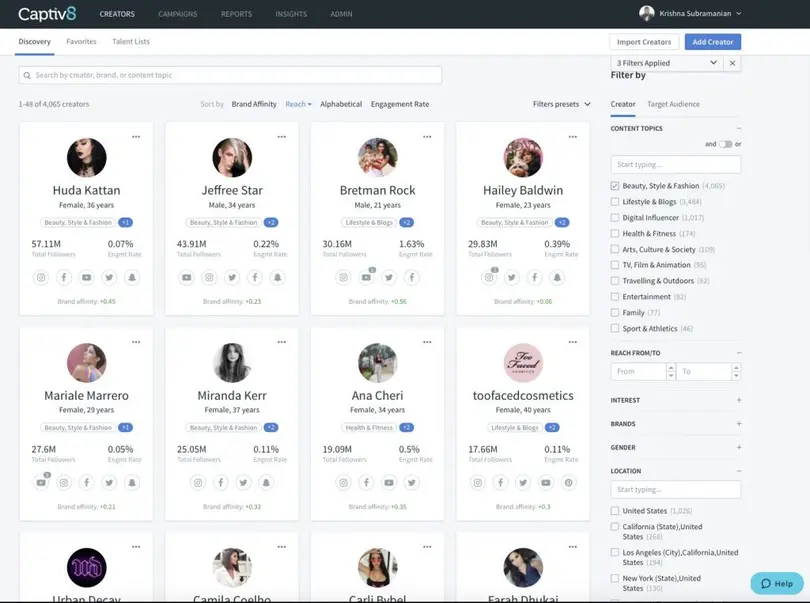Open Bretman Rock's Twitter icon
This screenshot has height=603, width=810.
point(389,277)
